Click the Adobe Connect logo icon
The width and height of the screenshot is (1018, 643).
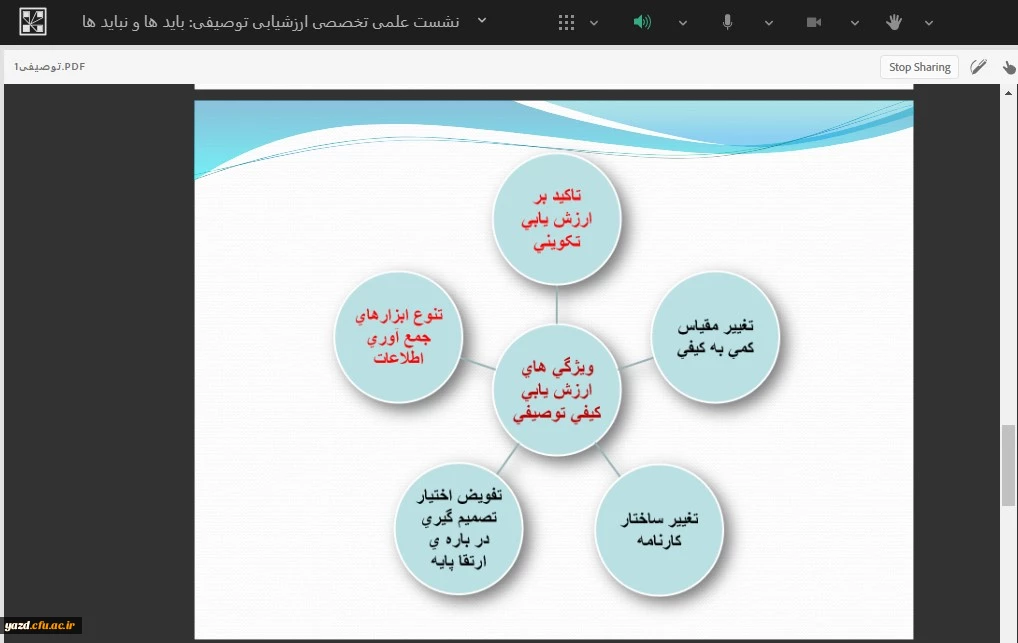pos(33,21)
